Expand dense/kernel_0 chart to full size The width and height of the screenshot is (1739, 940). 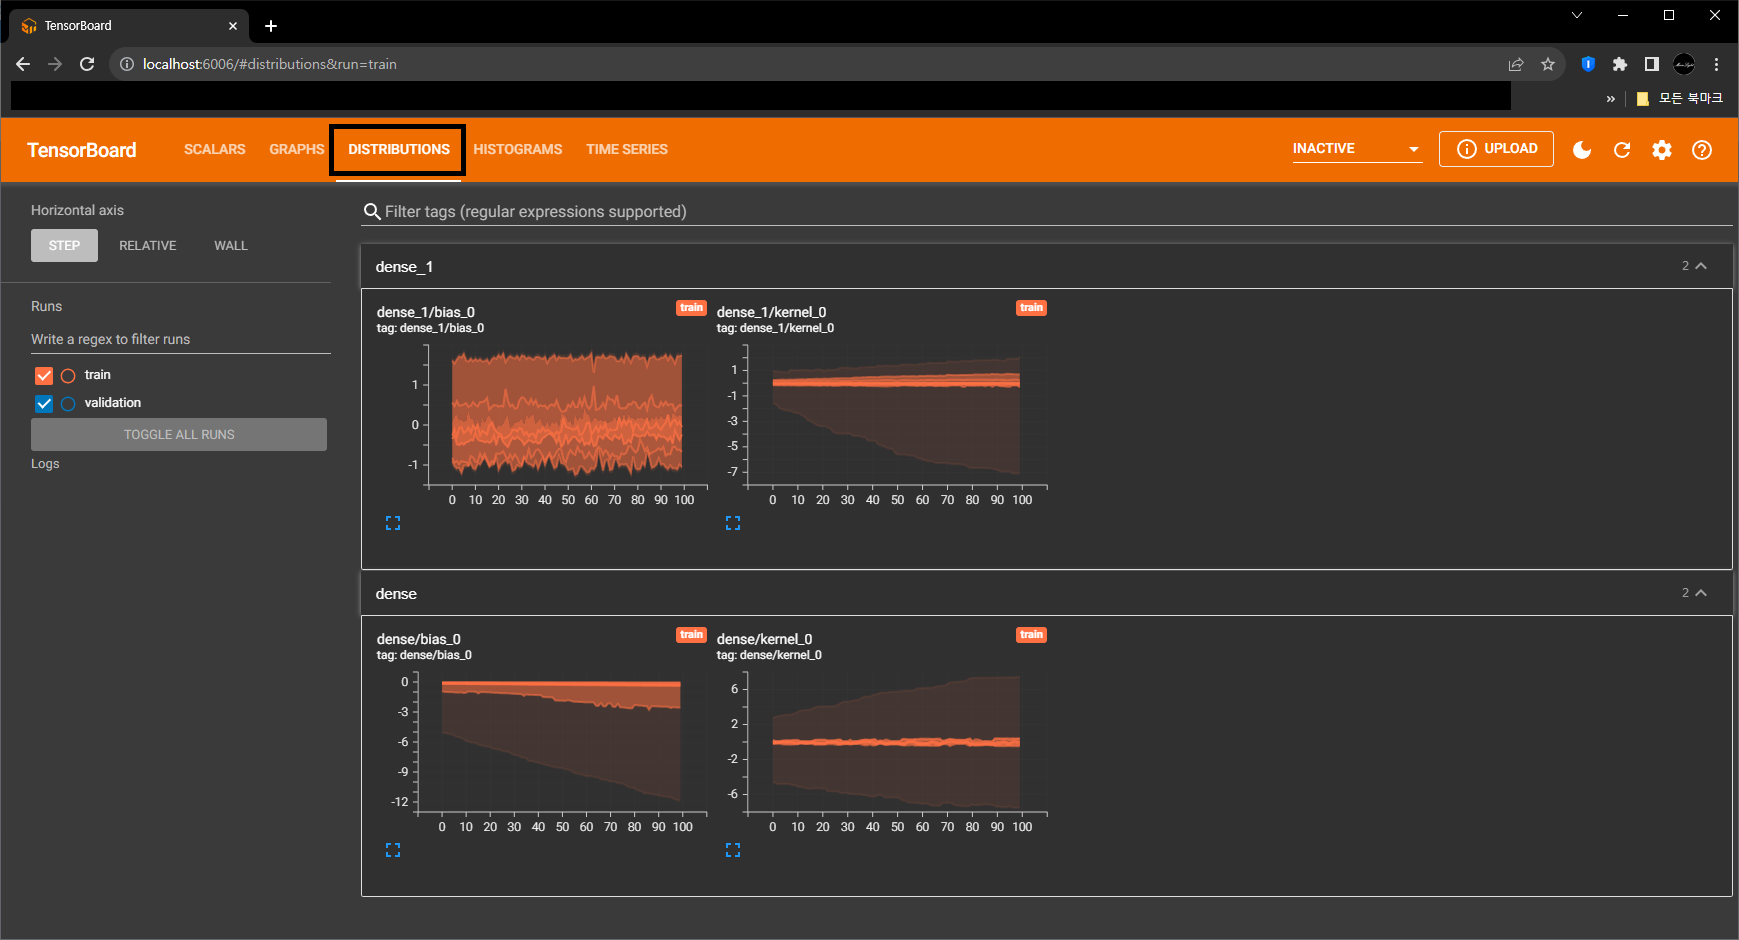[x=733, y=850]
